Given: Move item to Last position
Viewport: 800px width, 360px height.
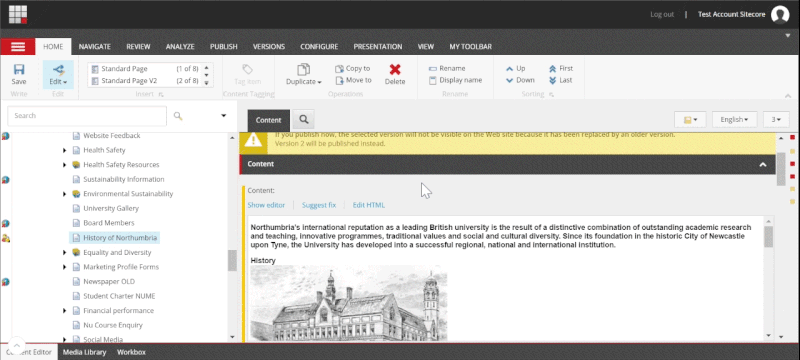Looking at the screenshot, I should pos(560,80).
